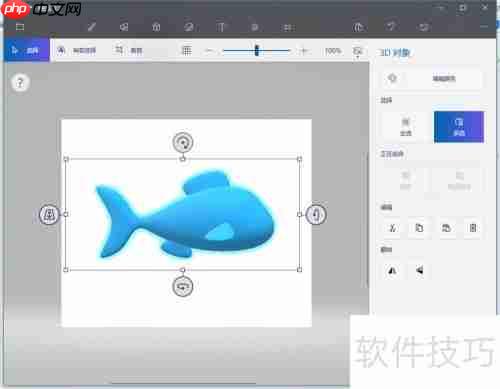The width and height of the screenshot is (500, 389).
Task: Click the Magic select button
Action: tap(77, 50)
